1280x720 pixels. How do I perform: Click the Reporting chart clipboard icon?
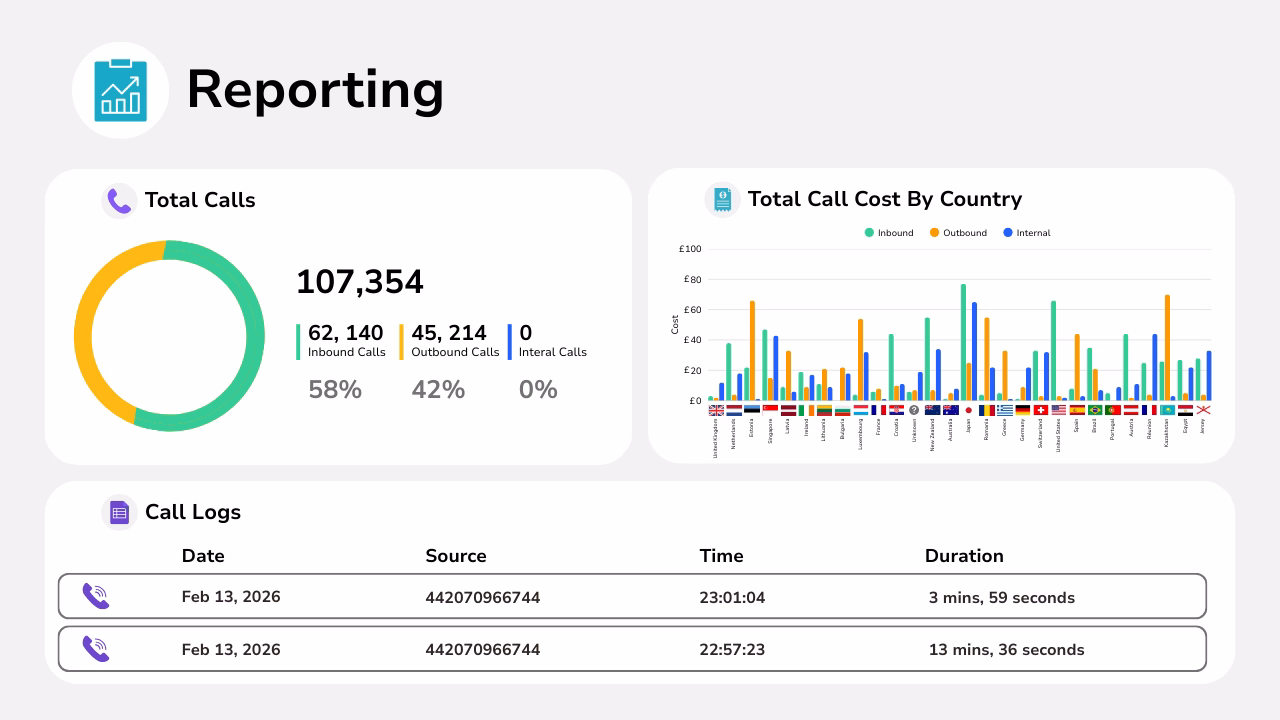120,90
